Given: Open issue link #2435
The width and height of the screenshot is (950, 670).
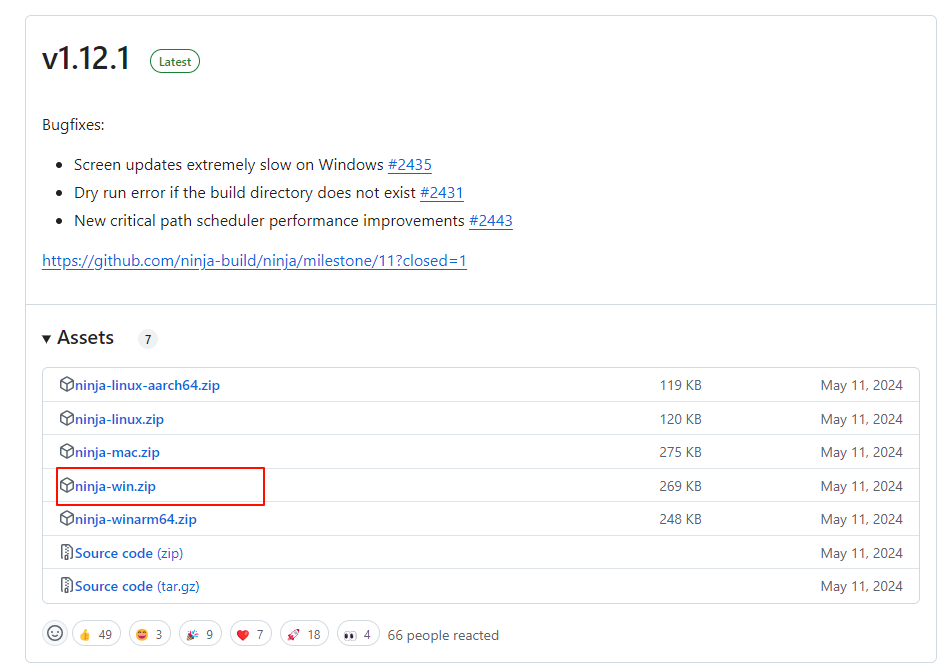Looking at the screenshot, I should pos(409,165).
